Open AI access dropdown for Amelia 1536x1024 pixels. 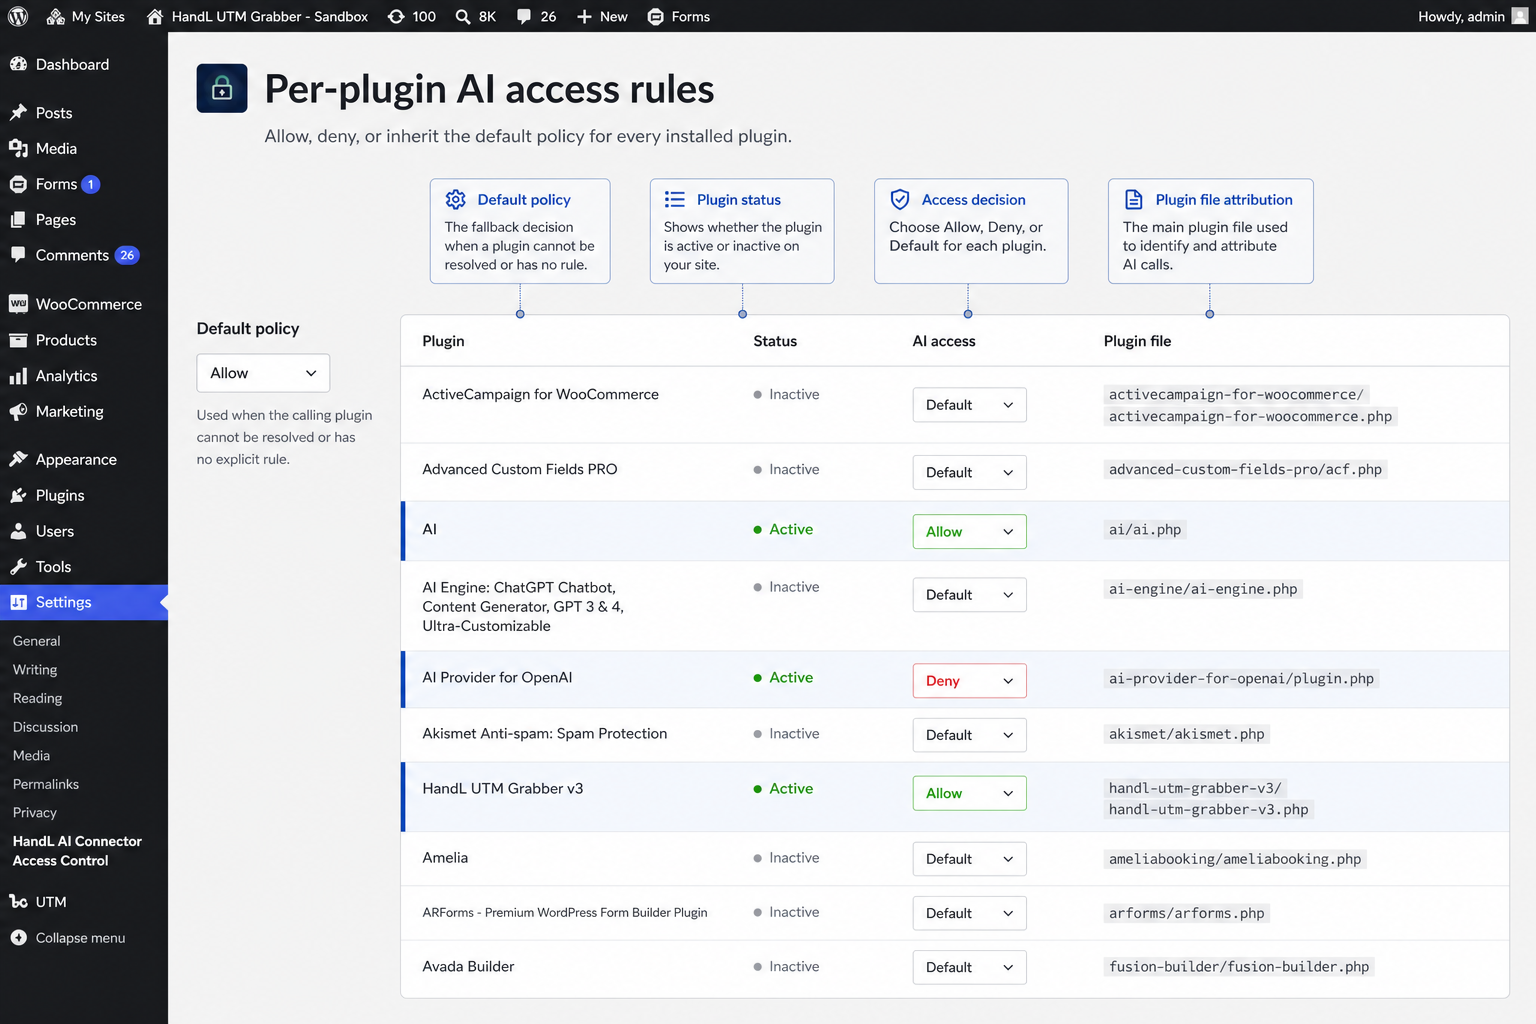pyautogui.click(x=969, y=859)
